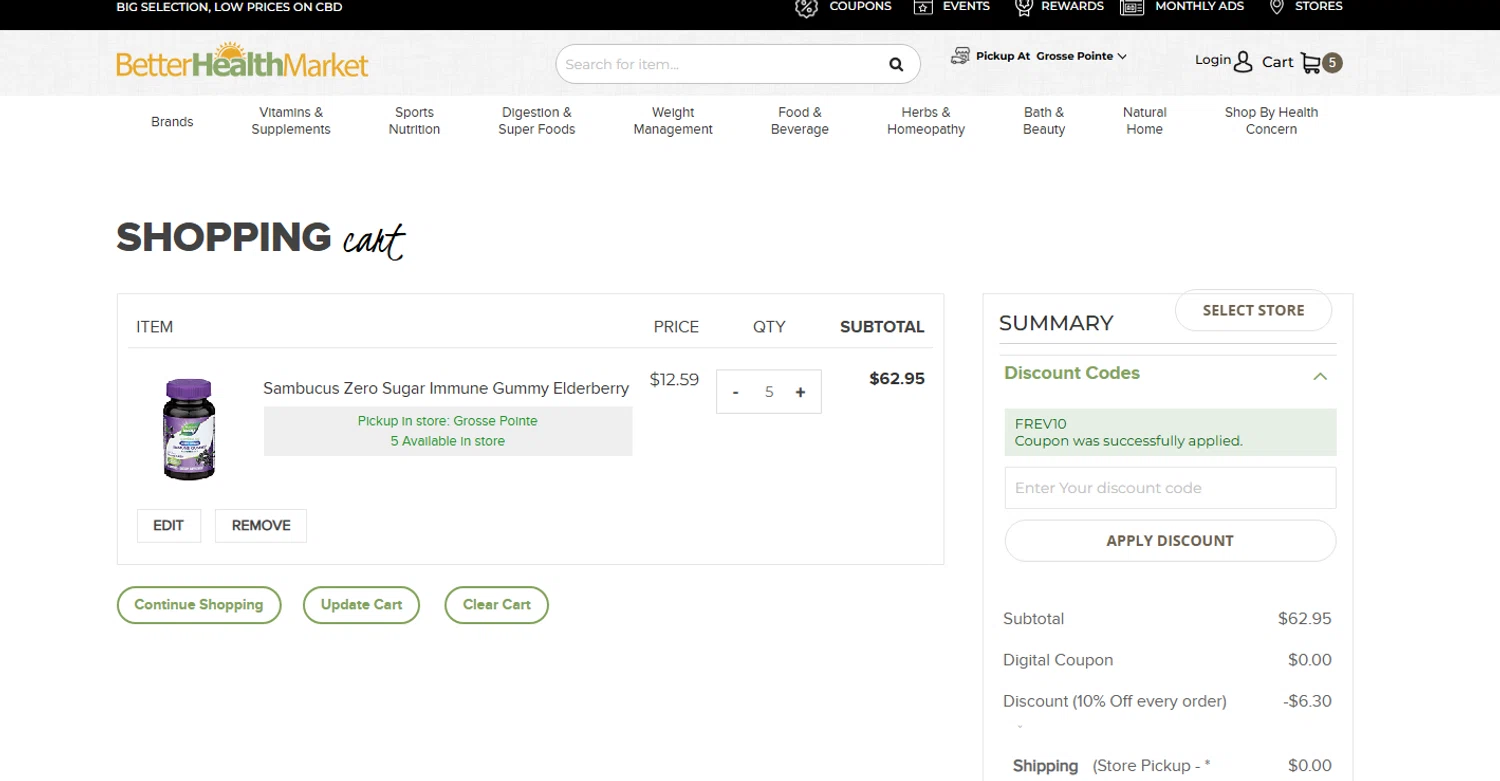Click the Stores link text
The image size is (1500, 781).
(x=1318, y=6)
